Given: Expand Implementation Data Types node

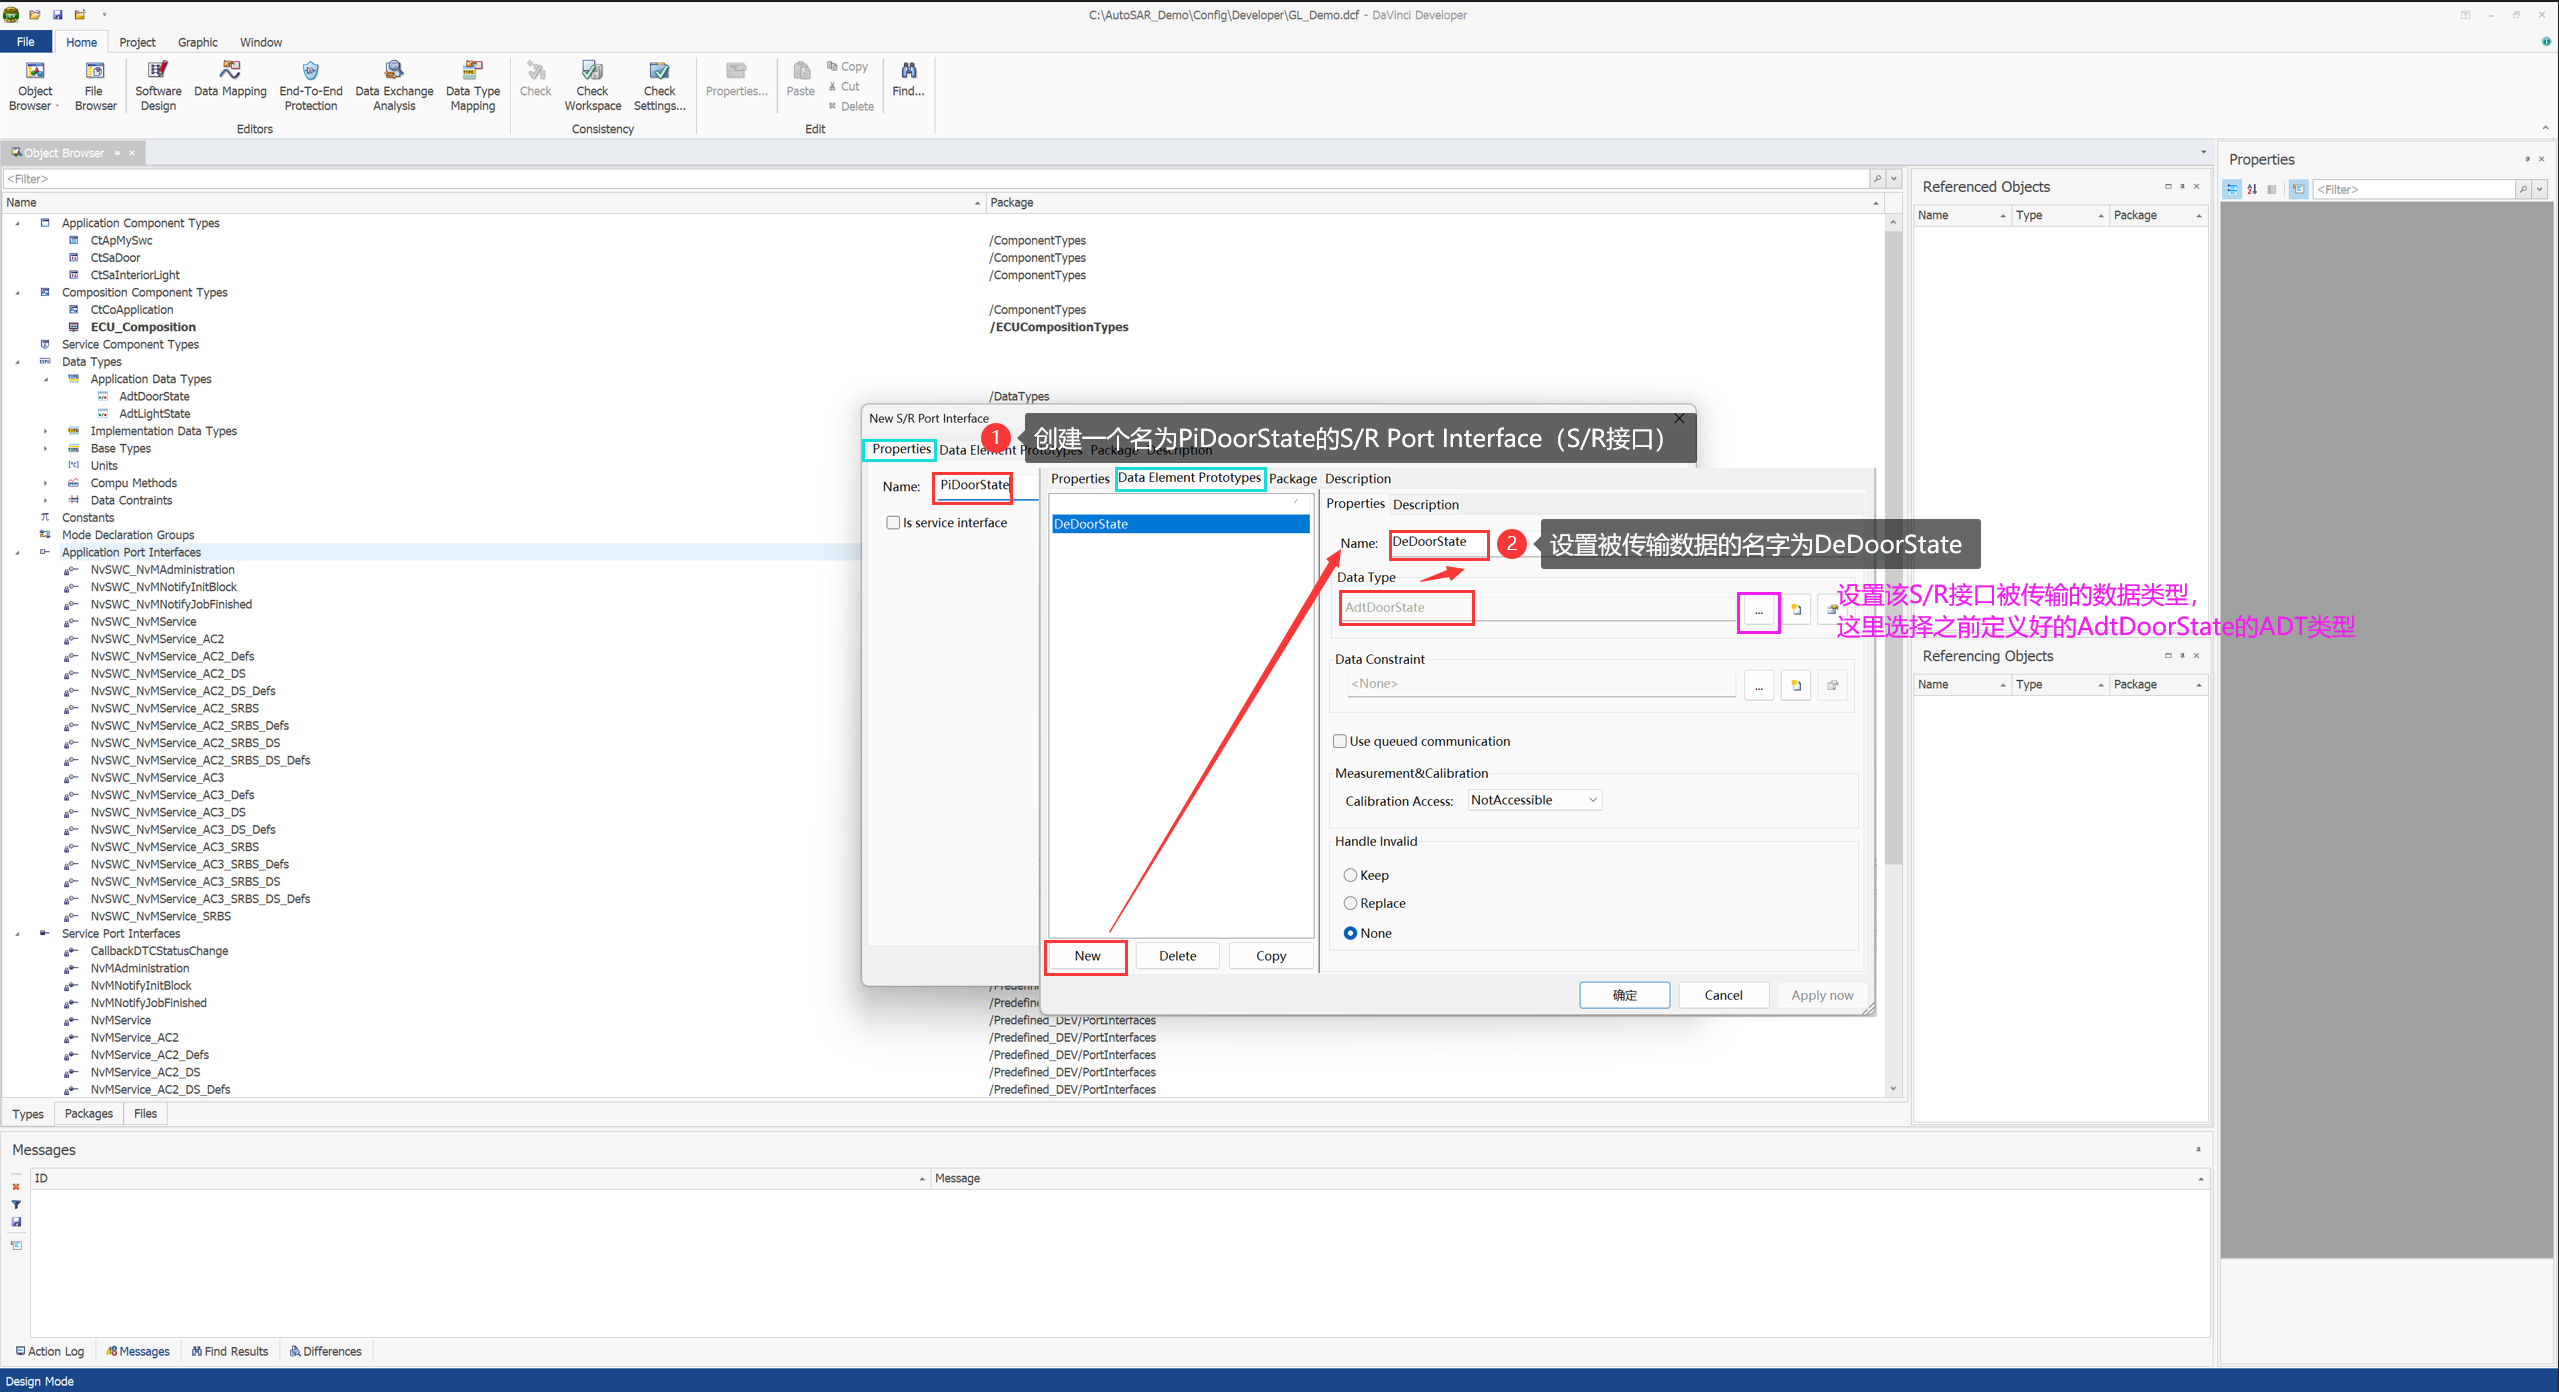Looking at the screenshot, I should click(x=45, y=431).
